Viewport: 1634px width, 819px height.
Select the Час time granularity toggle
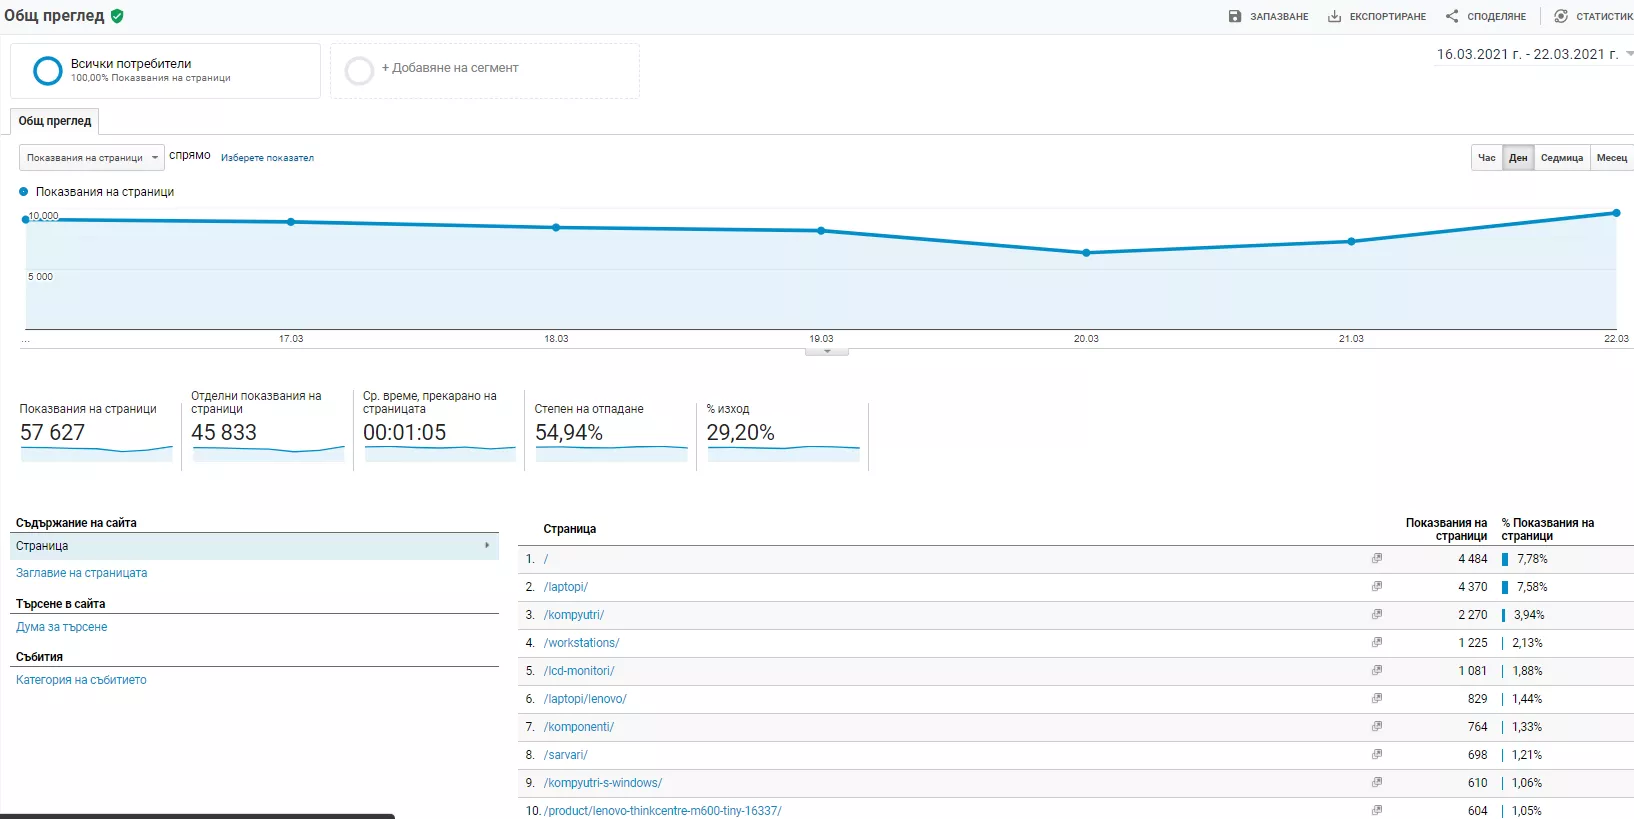click(1487, 158)
